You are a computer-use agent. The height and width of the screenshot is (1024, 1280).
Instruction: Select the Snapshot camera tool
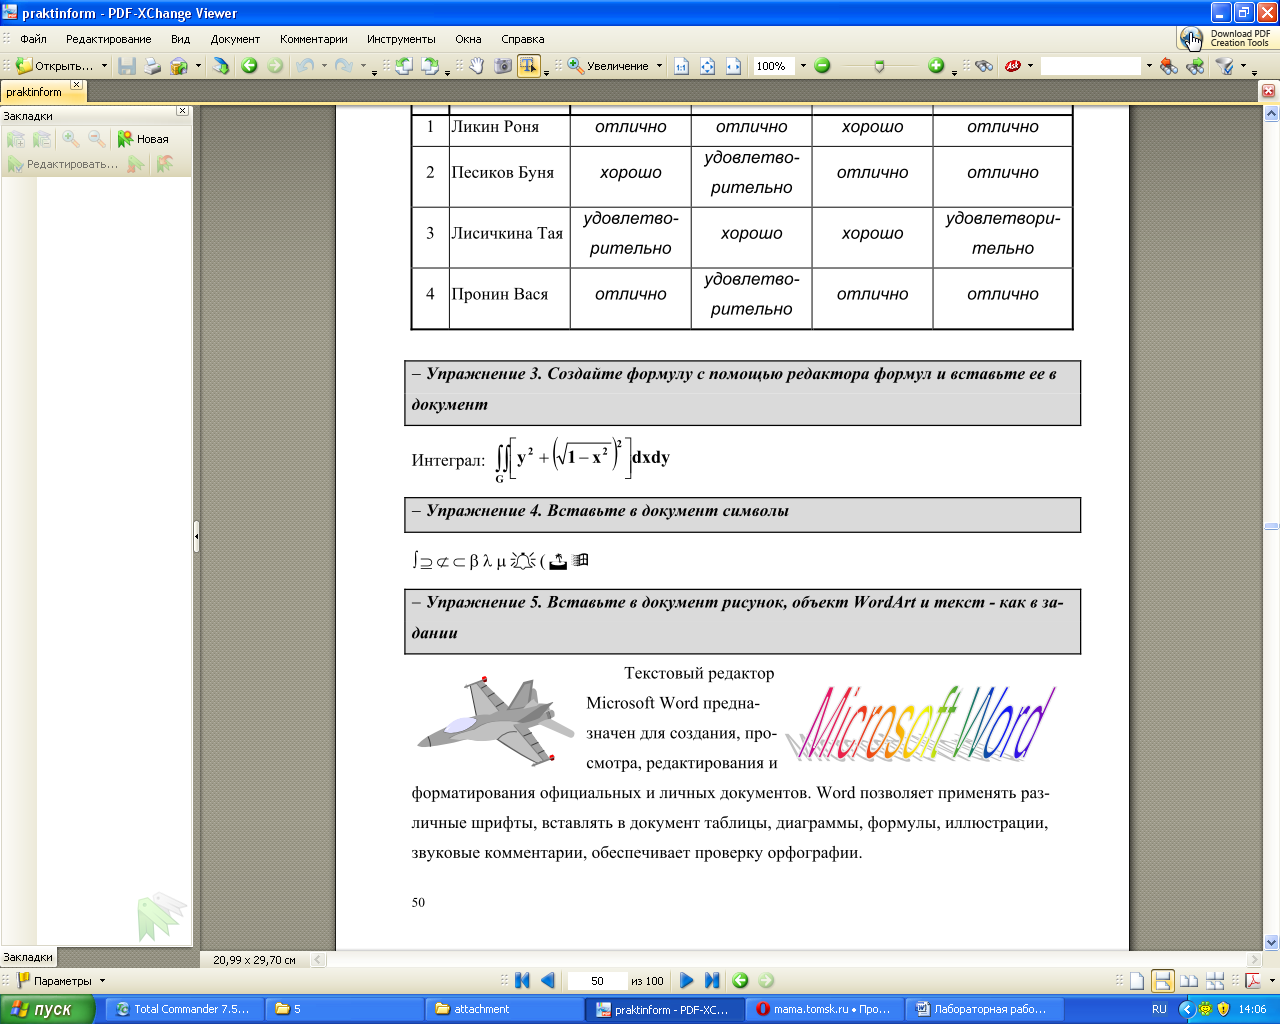(503, 66)
